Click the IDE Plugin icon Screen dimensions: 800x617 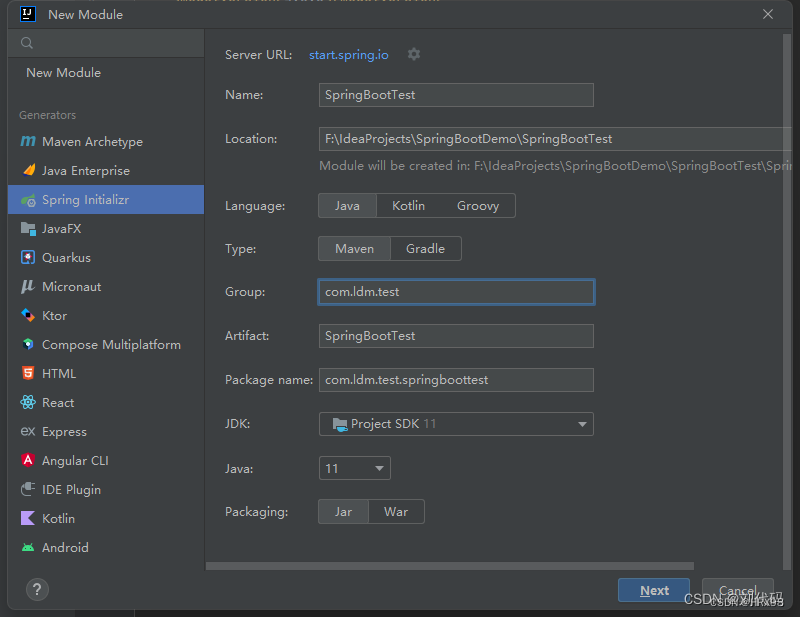click(28, 489)
